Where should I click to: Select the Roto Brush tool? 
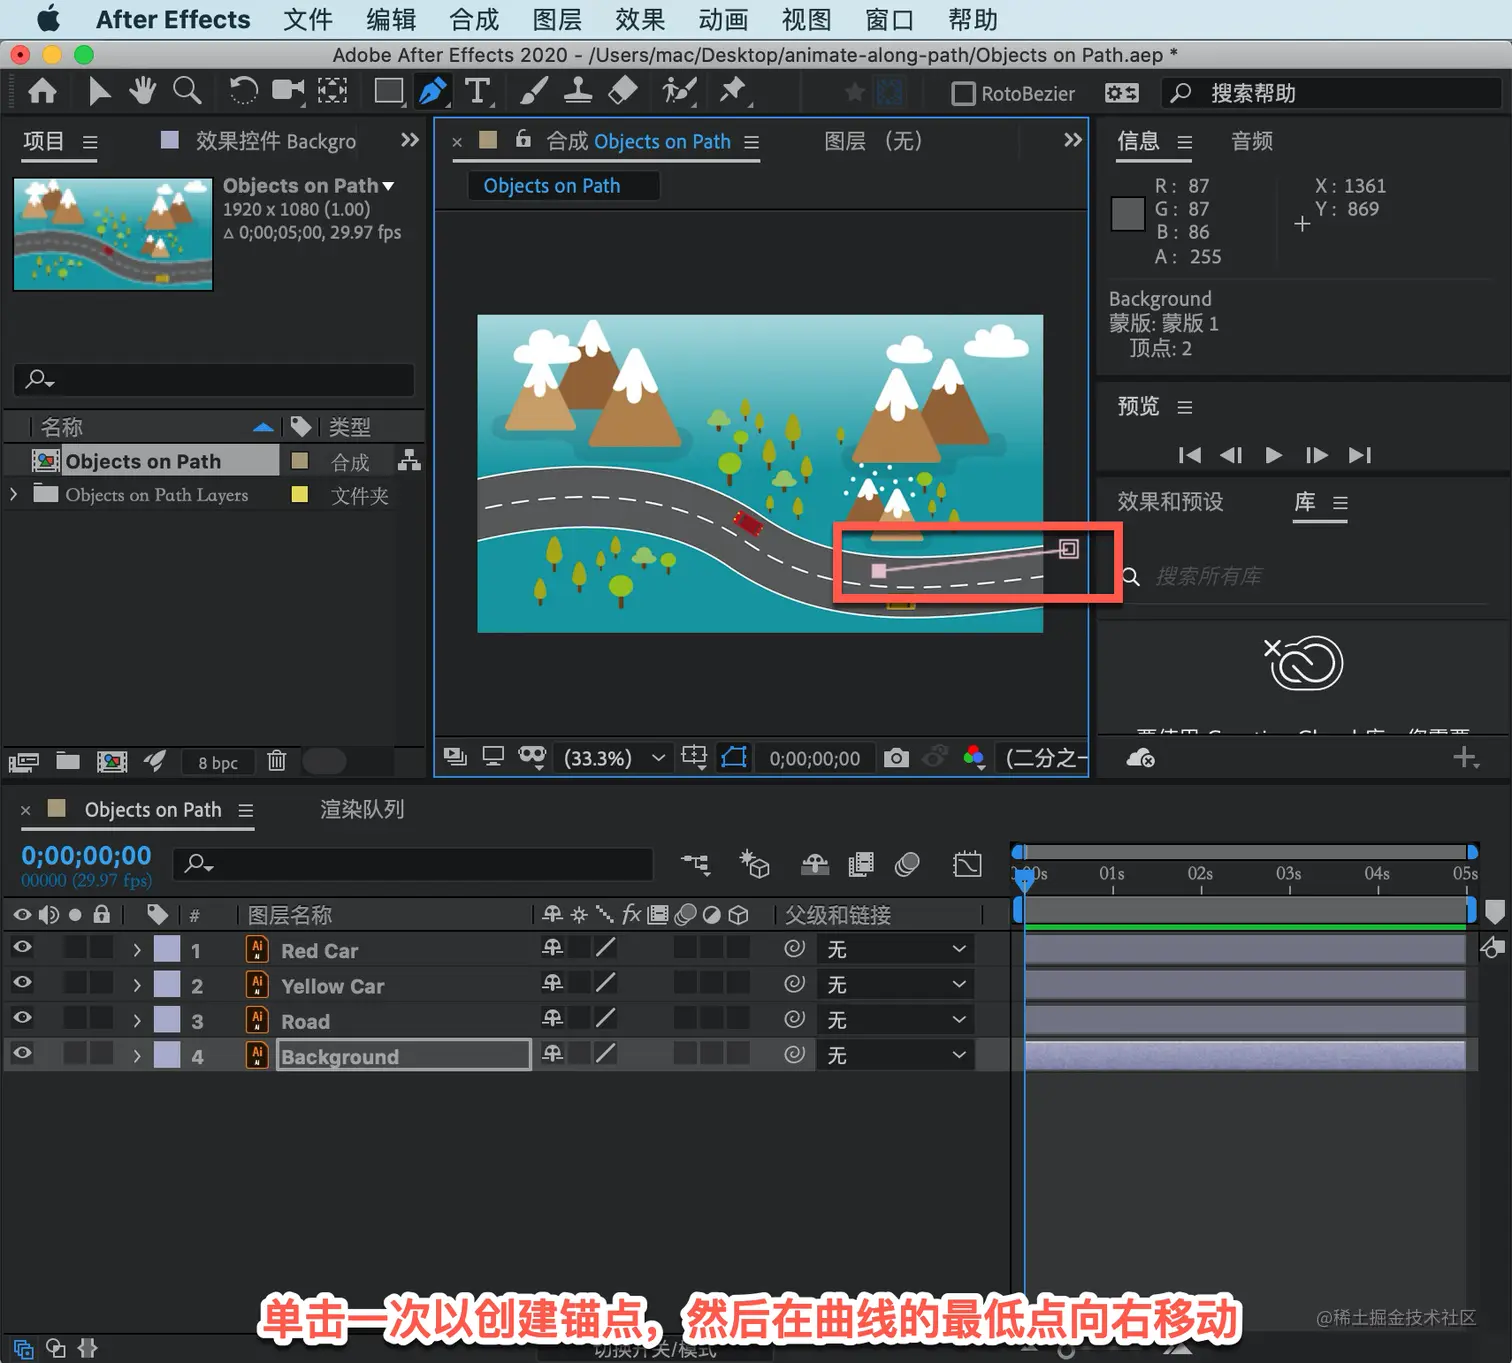click(679, 92)
